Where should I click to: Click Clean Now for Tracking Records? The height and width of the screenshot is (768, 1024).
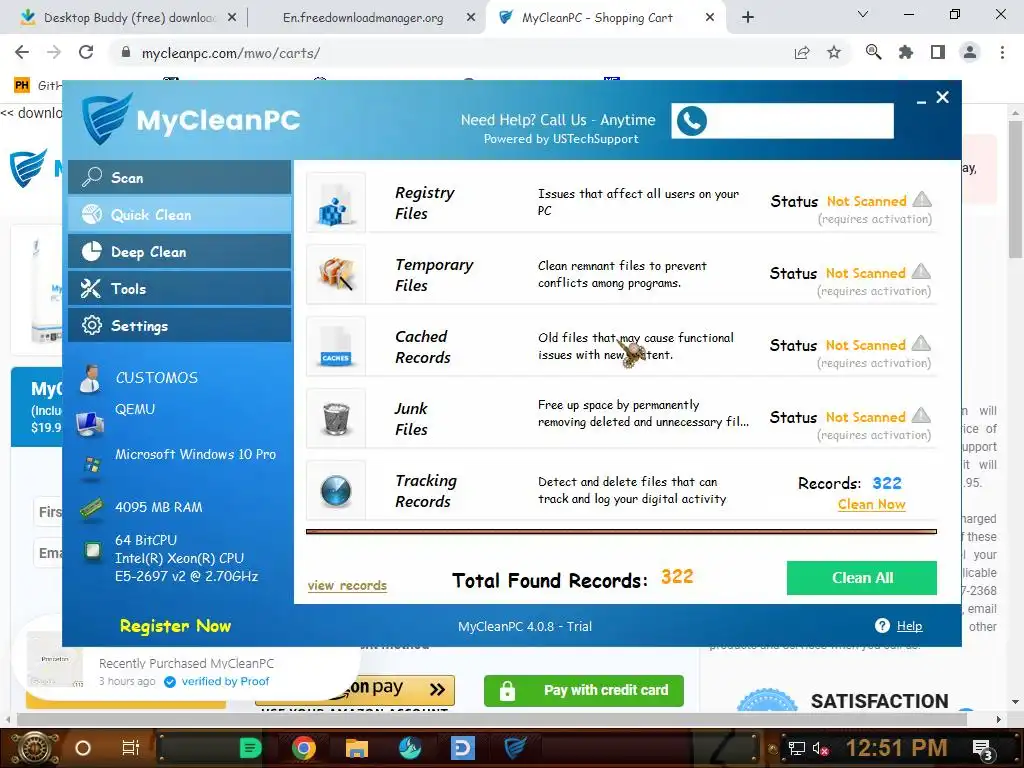pos(871,504)
